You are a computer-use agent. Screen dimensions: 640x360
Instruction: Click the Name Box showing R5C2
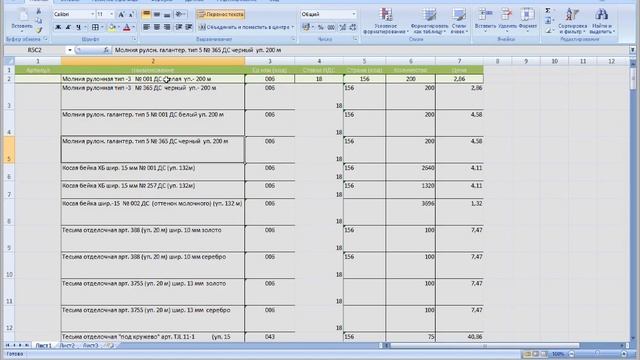(x=35, y=50)
